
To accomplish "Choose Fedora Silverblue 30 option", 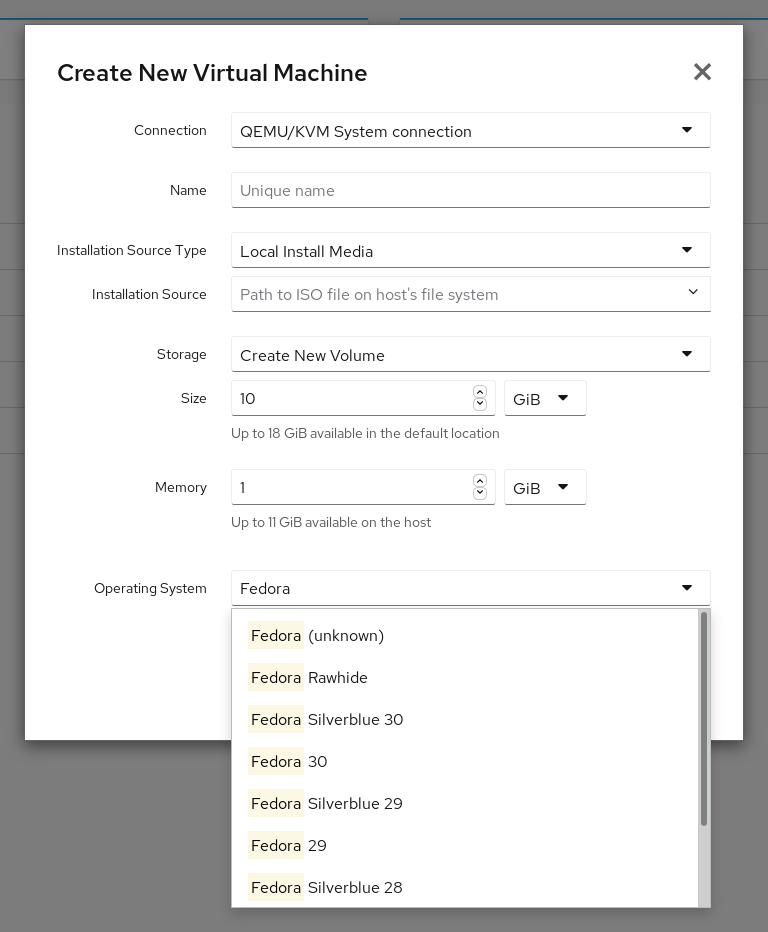I will point(327,720).
